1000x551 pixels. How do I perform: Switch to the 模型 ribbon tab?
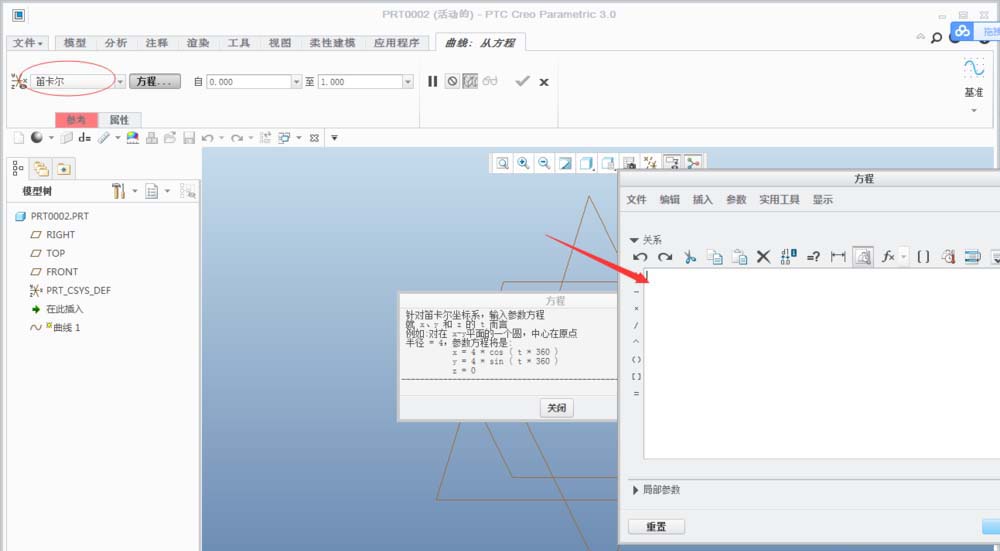click(75, 43)
